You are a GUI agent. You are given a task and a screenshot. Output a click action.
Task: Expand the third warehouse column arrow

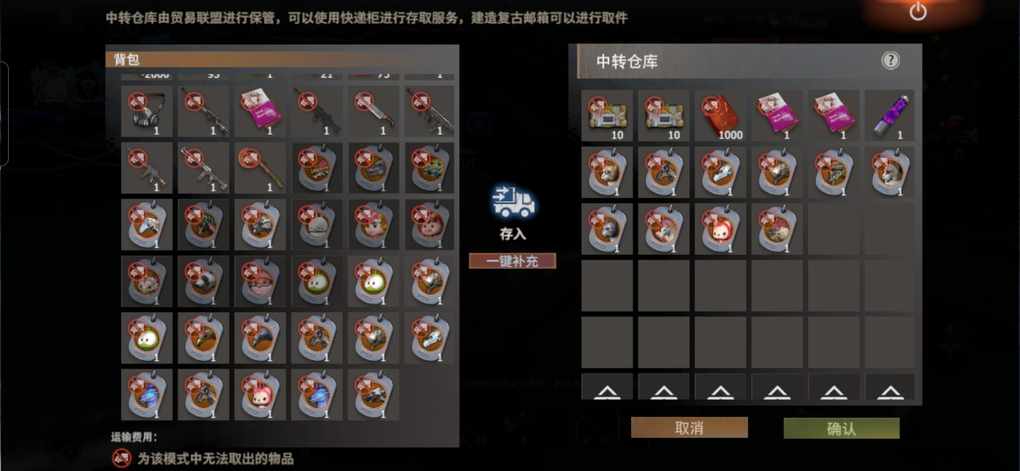(719, 390)
